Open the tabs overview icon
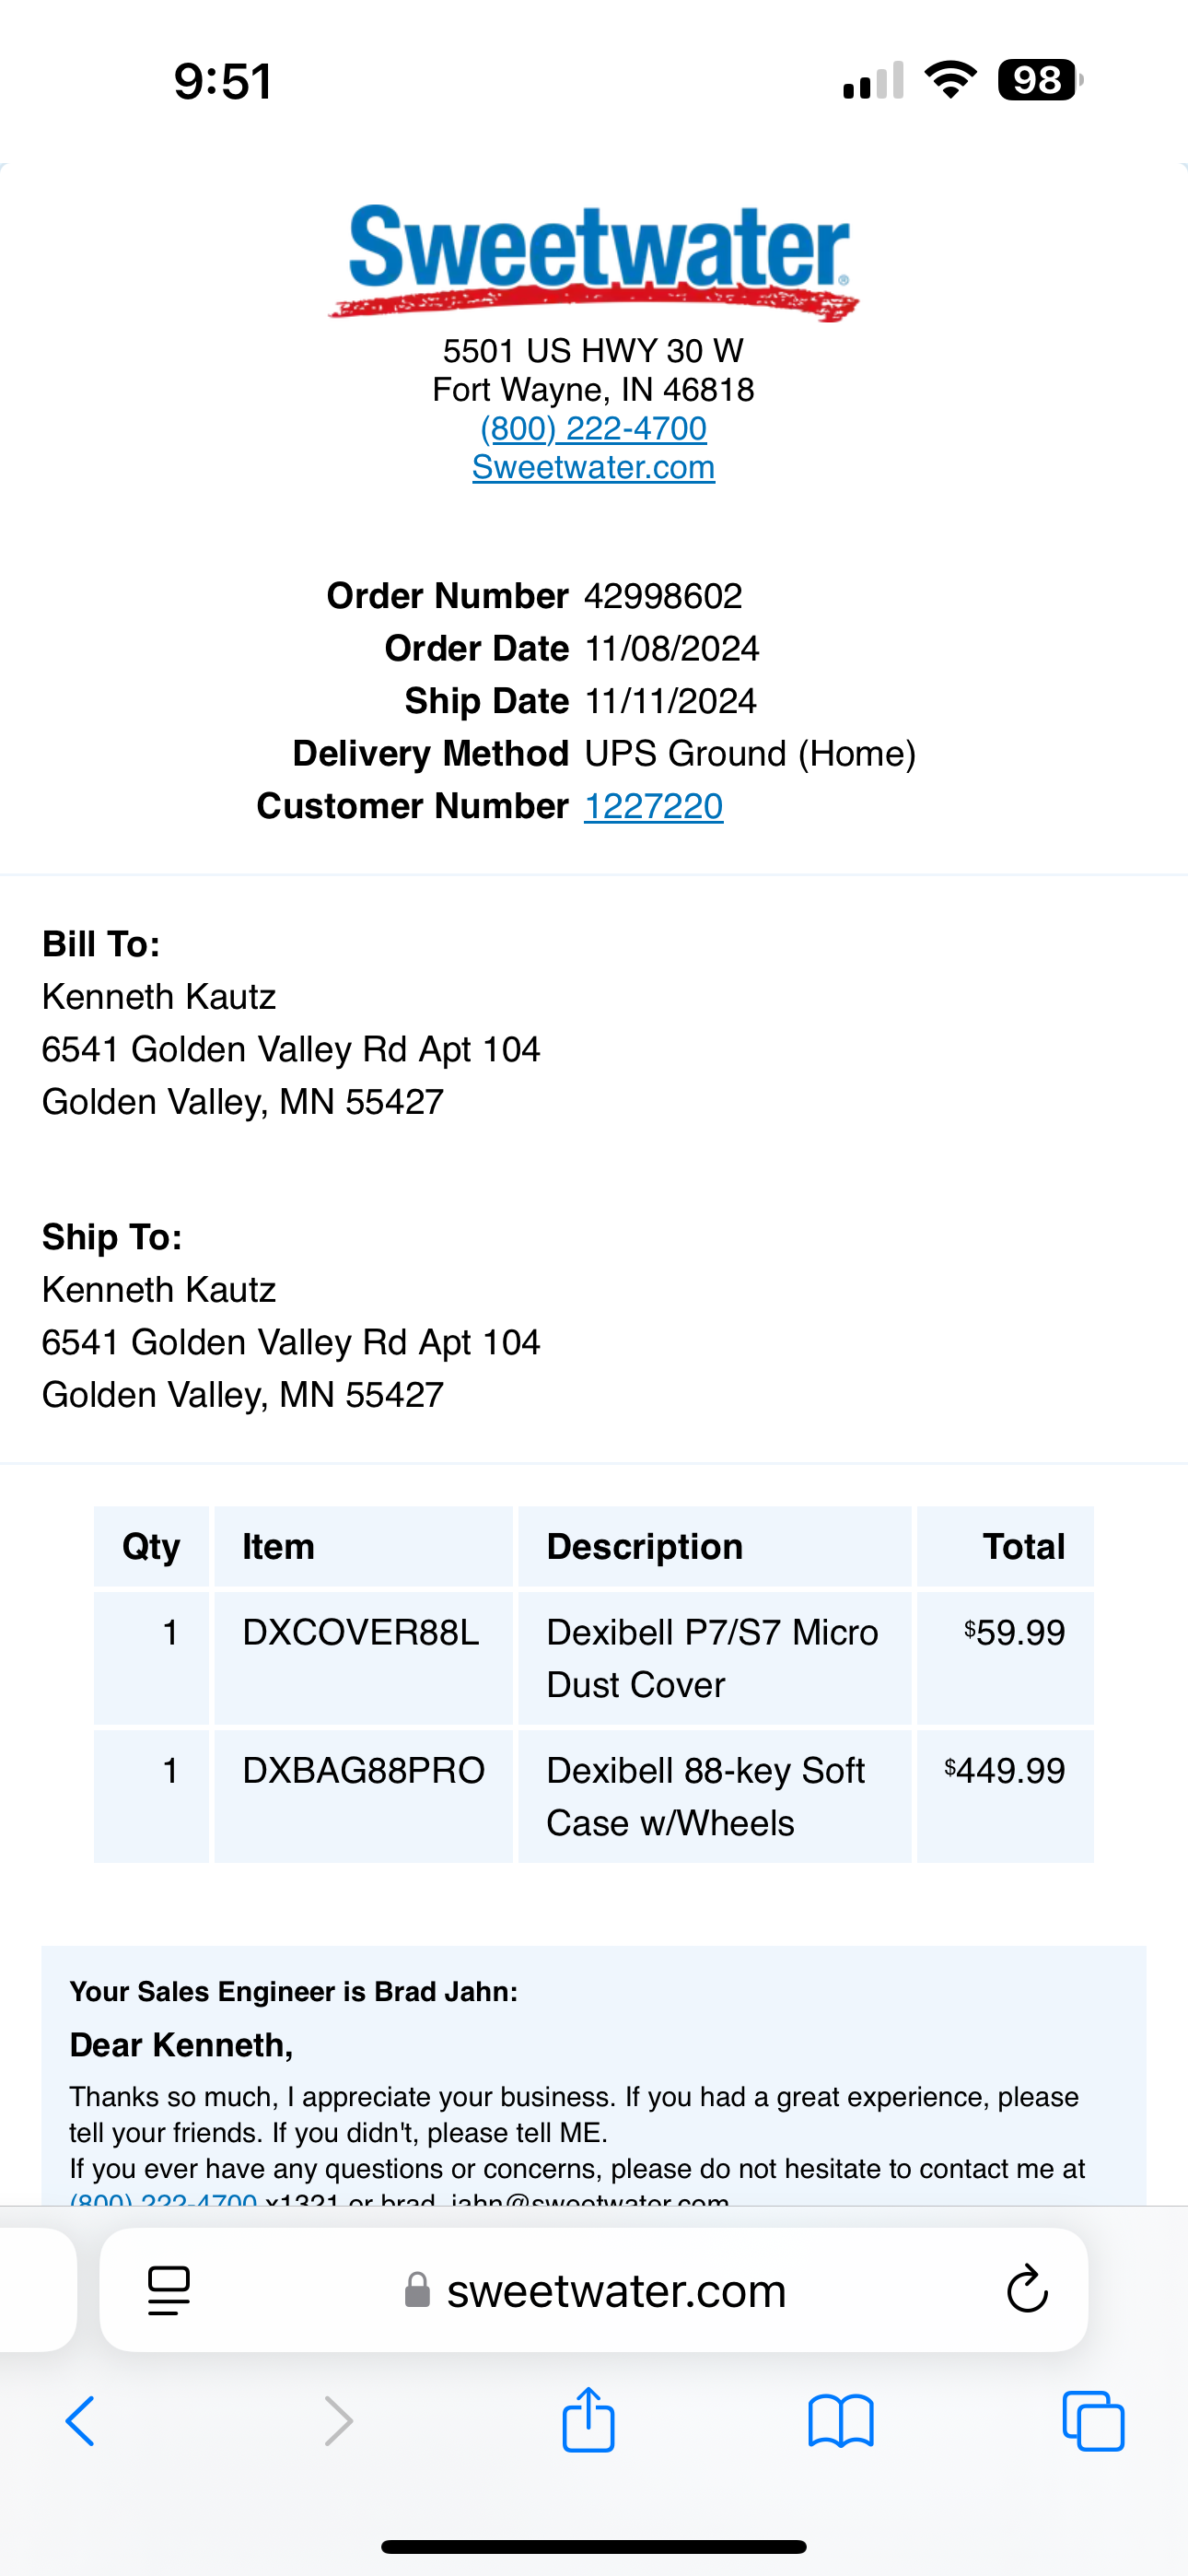Viewport: 1188px width, 2576px height. (1093, 2421)
